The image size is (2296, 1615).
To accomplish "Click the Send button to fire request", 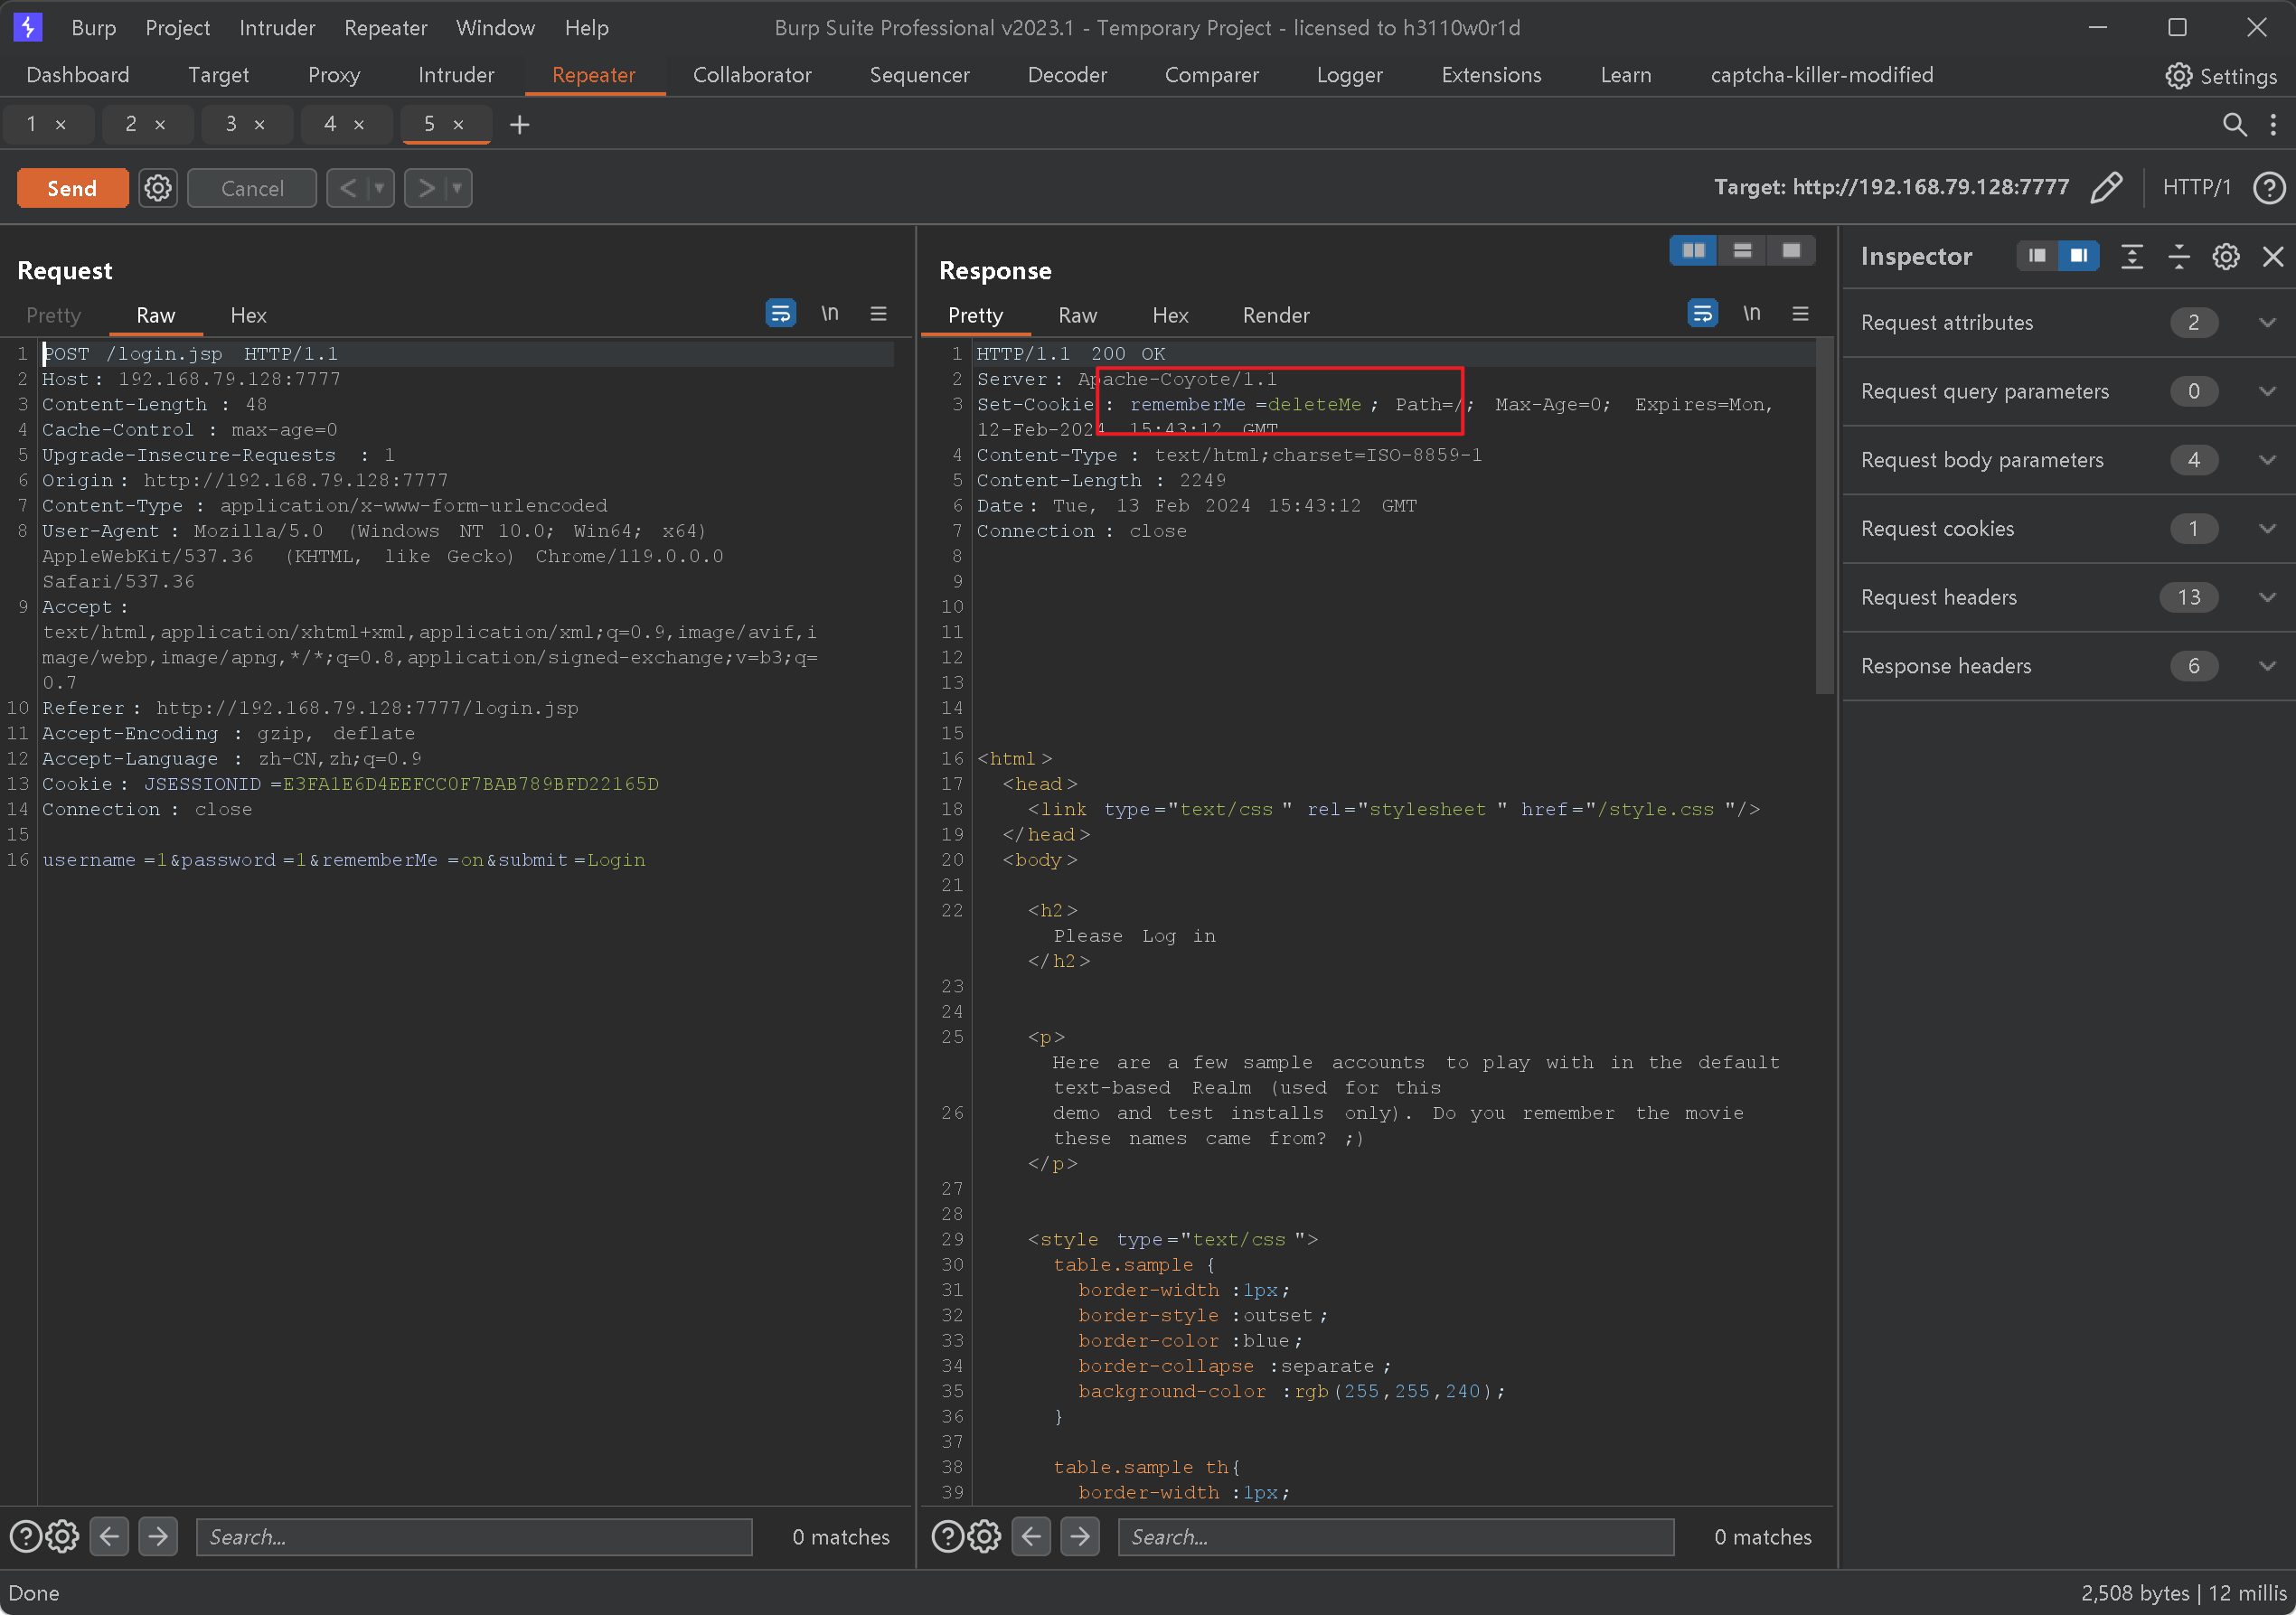I will tap(71, 187).
